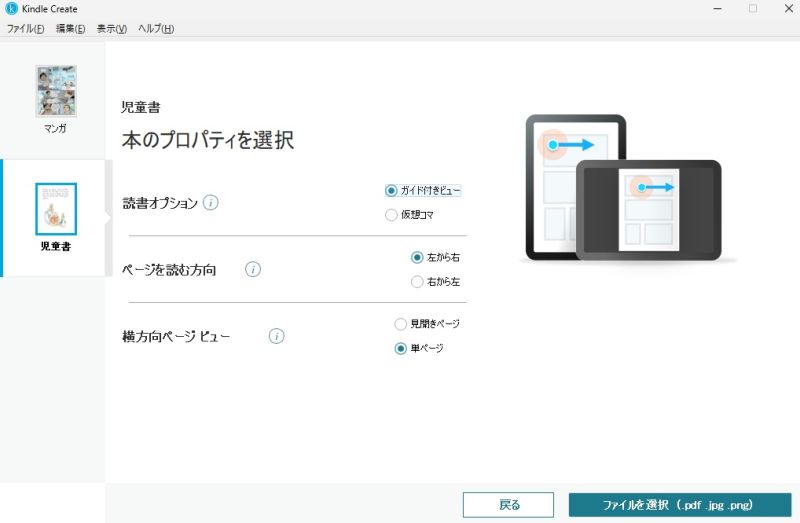The height and width of the screenshot is (523, 800).
Task: Click info icon beside ページを読む方向
Action: click(253, 269)
